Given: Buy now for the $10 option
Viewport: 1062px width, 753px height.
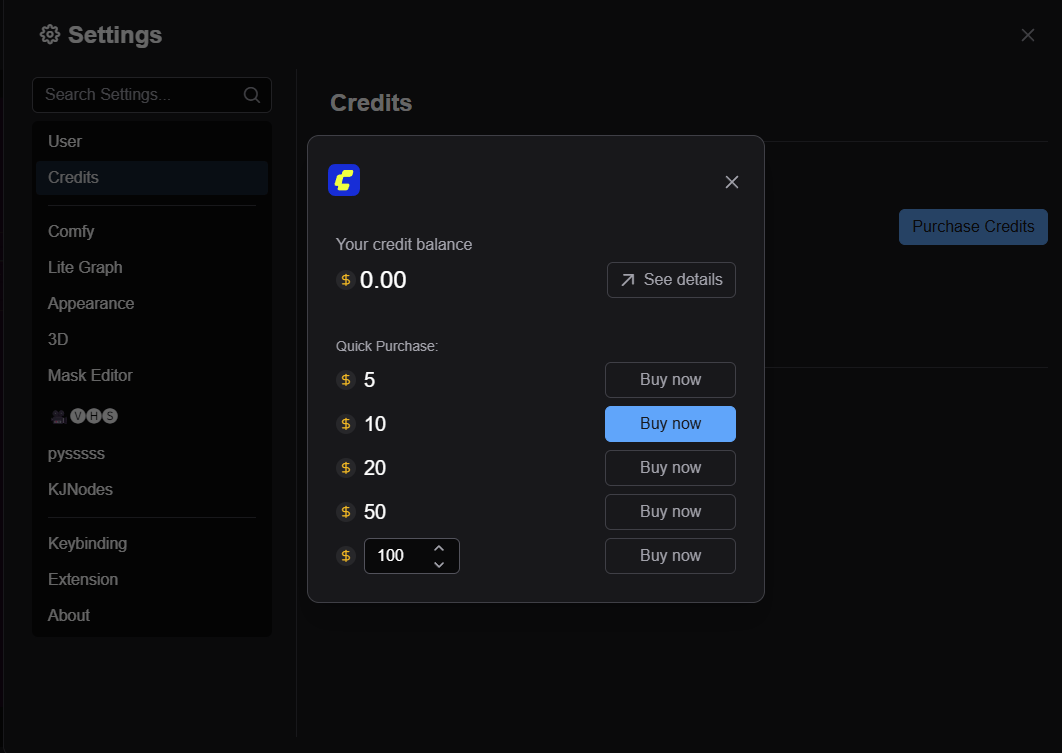Looking at the screenshot, I should click(670, 423).
